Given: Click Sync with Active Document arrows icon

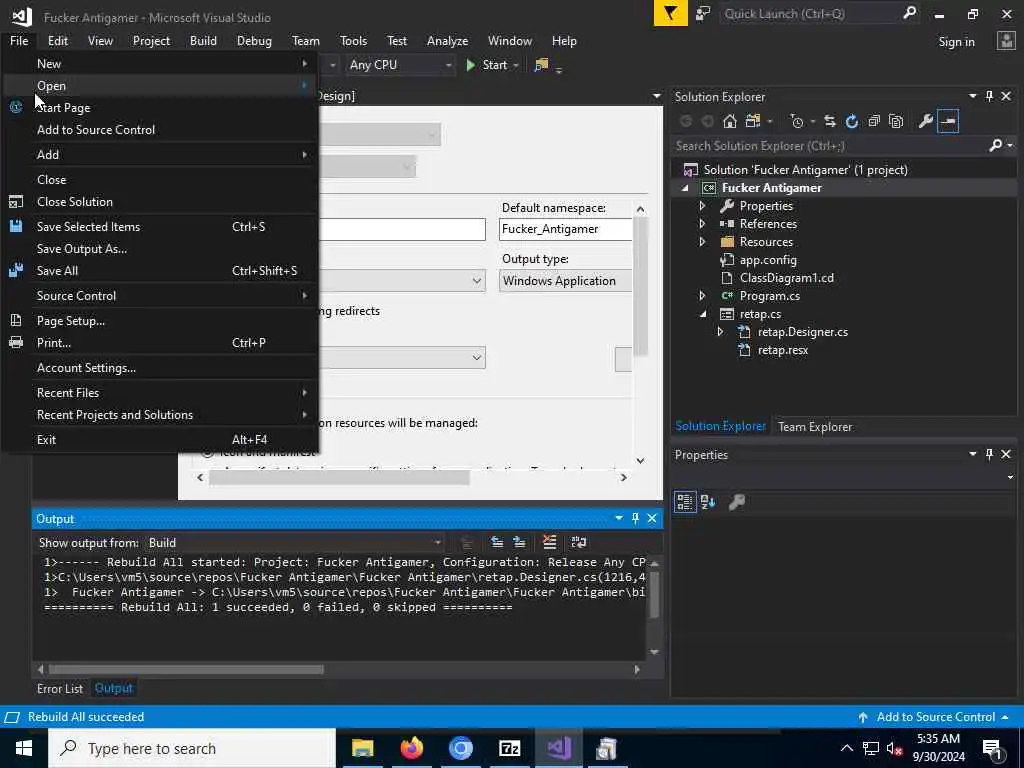Looking at the screenshot, I should pyautogui.click(x=830, y=121).
